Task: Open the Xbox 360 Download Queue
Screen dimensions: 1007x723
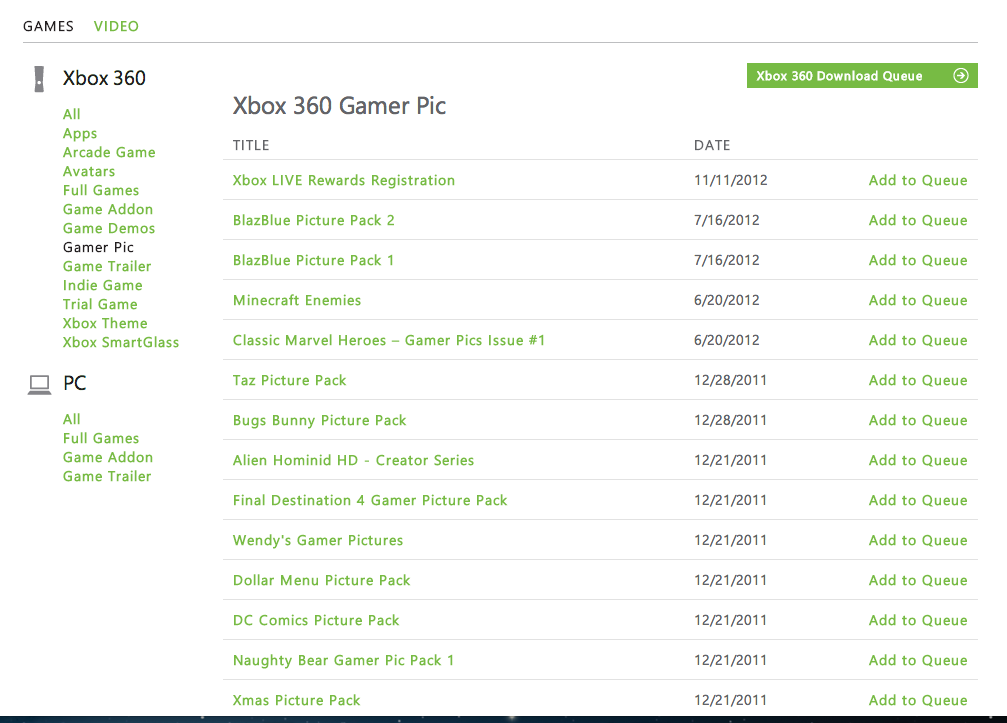Action: (862, 76)
